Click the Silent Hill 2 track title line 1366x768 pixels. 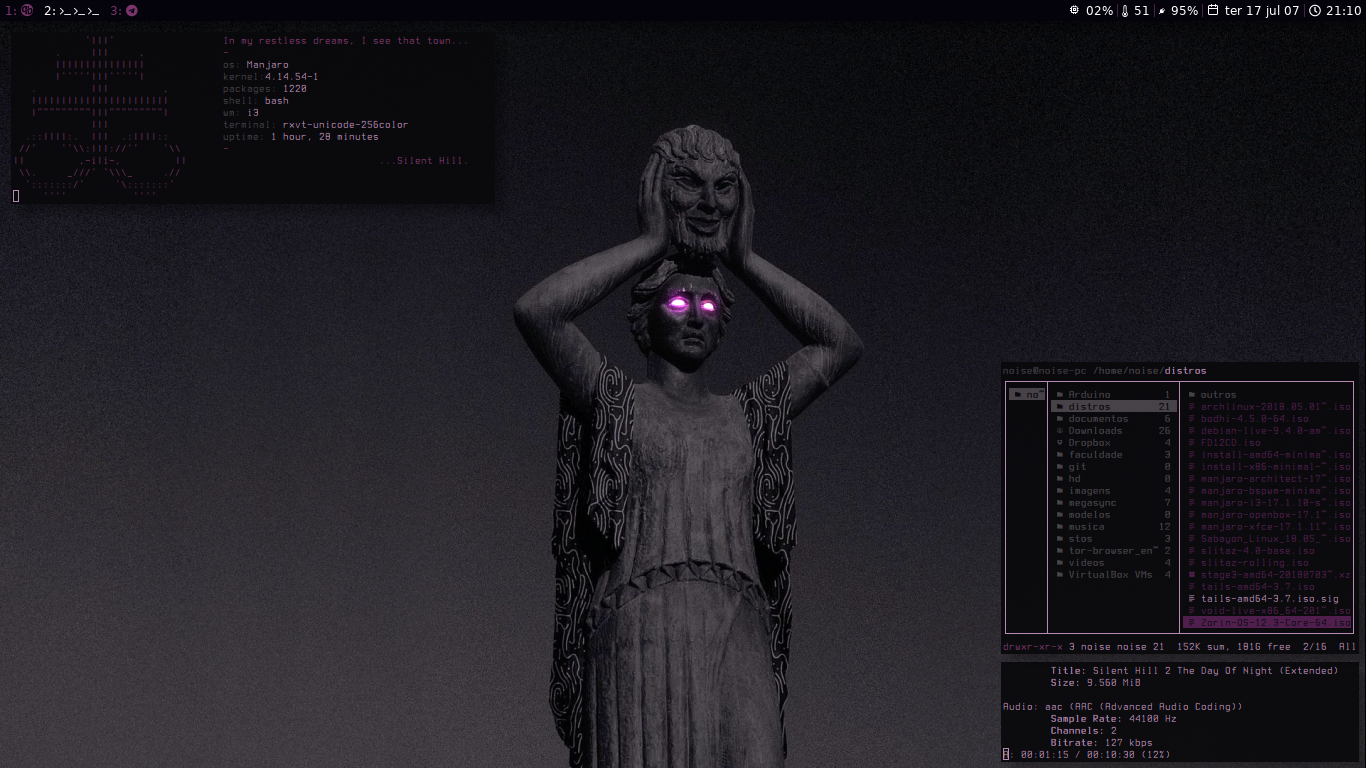1194,671
